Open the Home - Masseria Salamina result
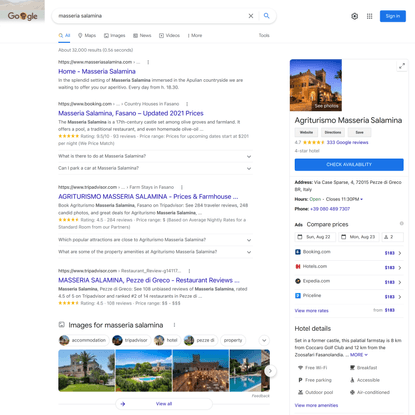Image resolution: width=415 pixels, height=415 pixels. [97, 71]
